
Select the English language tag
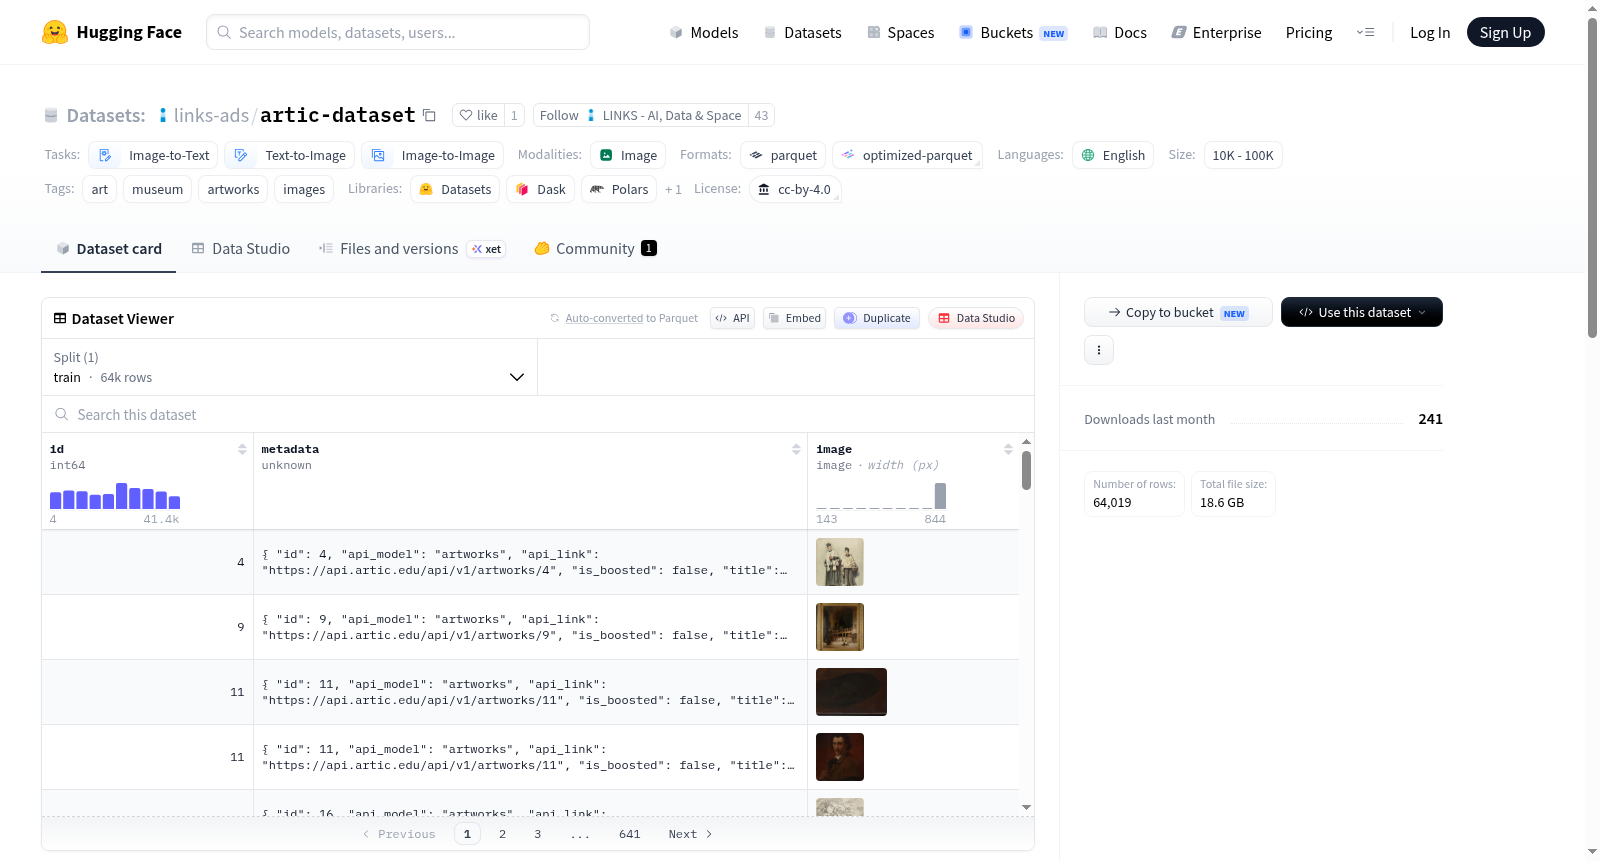(1113, 155)
